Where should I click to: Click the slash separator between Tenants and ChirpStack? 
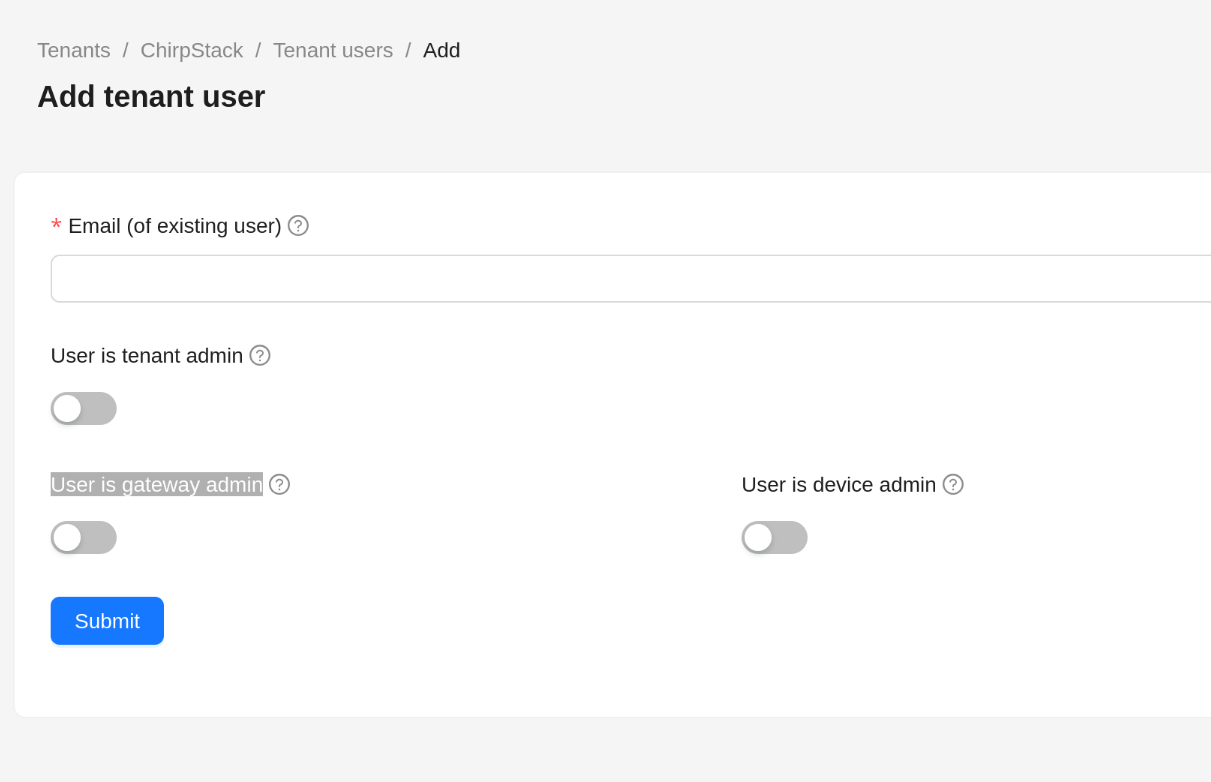(125, 51)
